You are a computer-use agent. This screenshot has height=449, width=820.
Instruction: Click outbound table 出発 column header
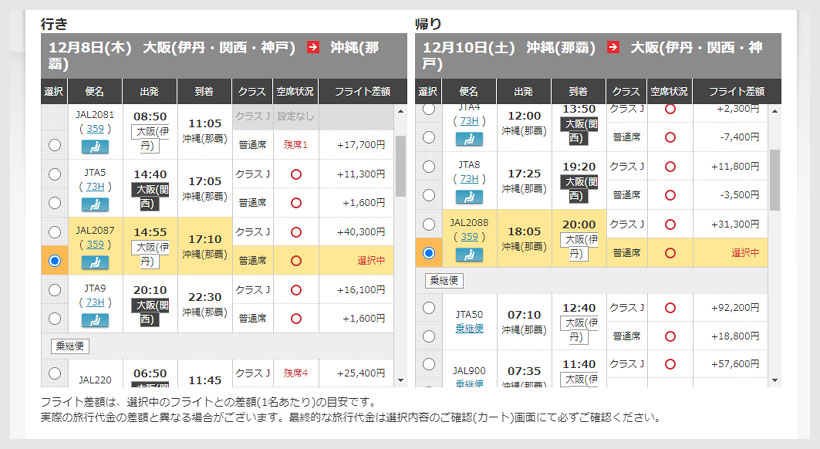click(150, 91)
